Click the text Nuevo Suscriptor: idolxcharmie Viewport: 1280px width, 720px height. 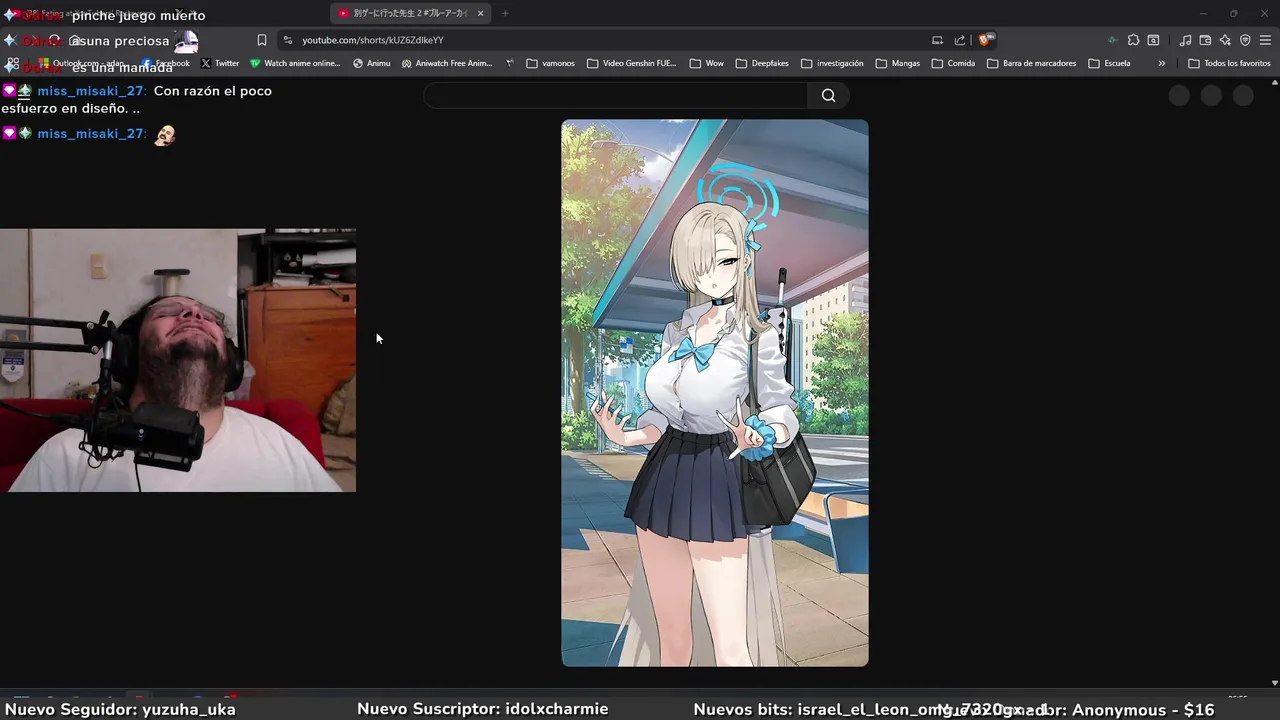482,709
